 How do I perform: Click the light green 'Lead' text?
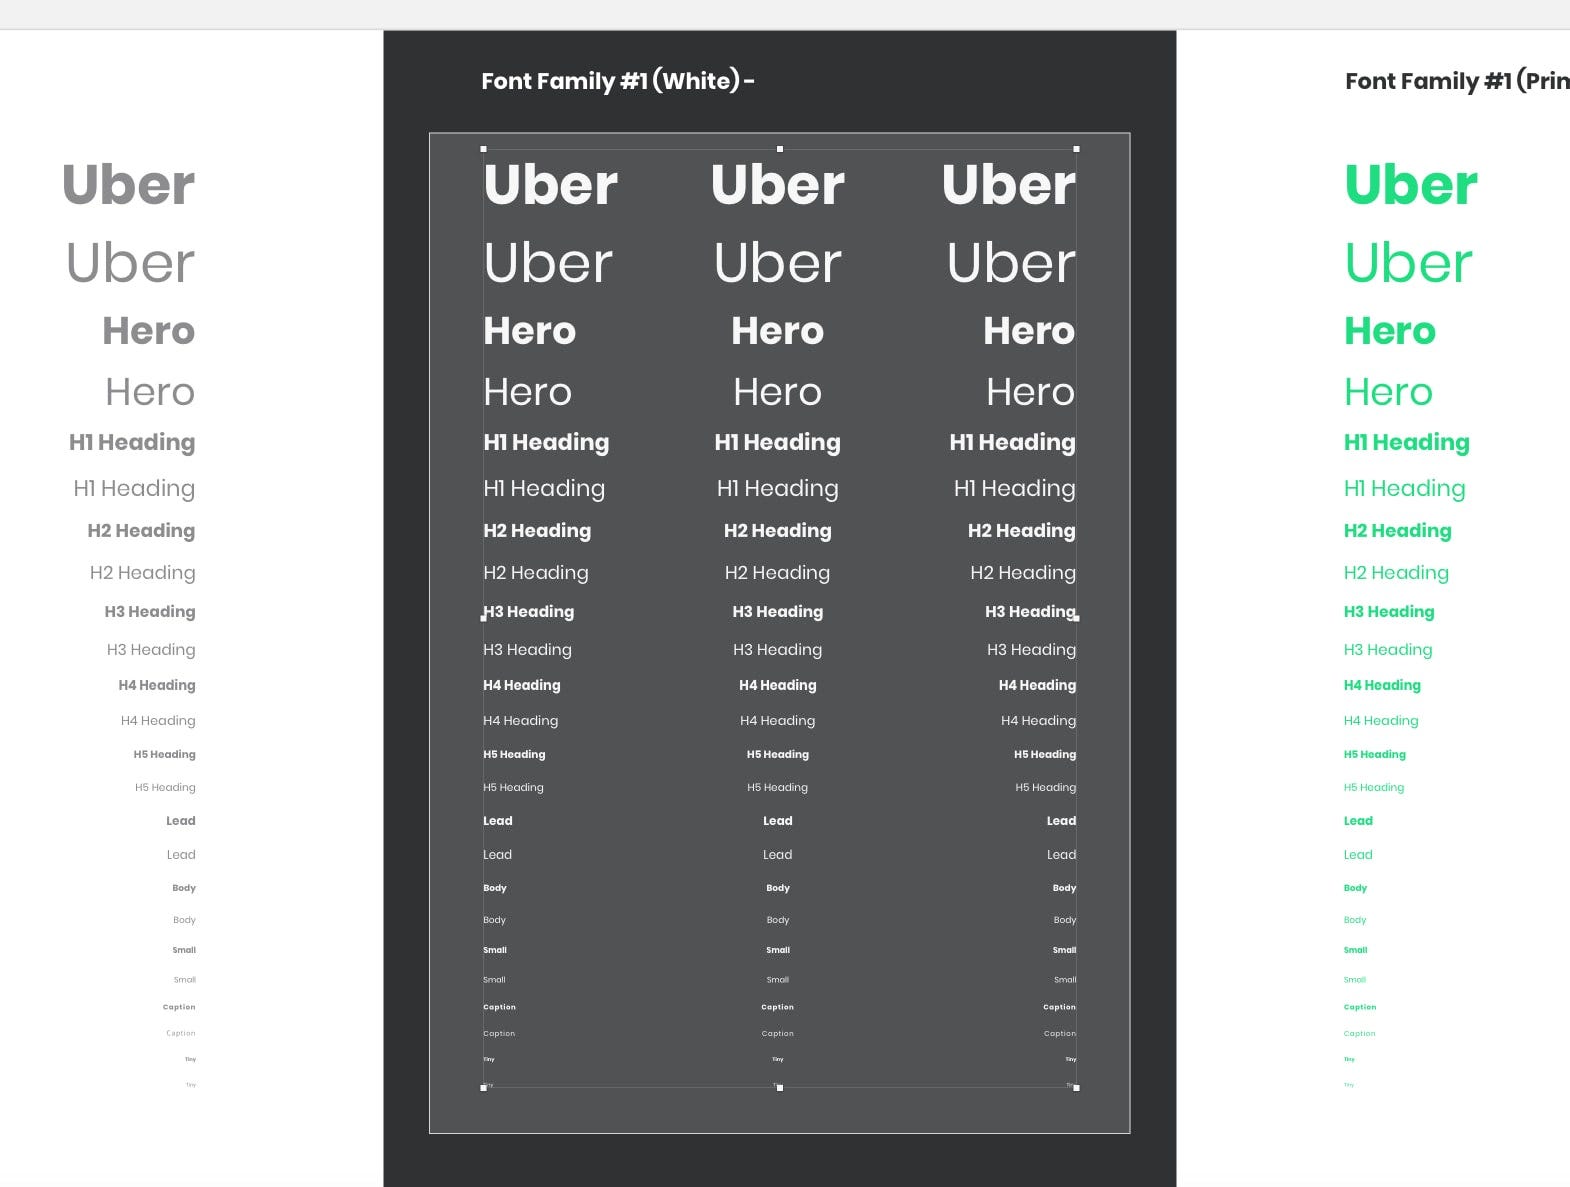coord(1358,855)
